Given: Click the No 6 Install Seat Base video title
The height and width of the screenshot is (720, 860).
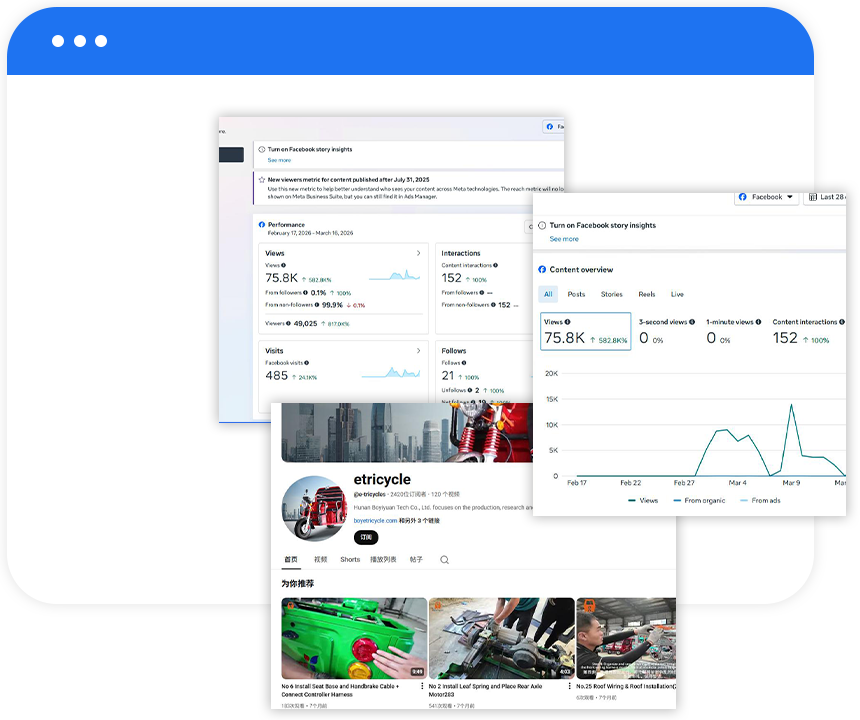Looking at the screenshot, I should pos(340,690).
